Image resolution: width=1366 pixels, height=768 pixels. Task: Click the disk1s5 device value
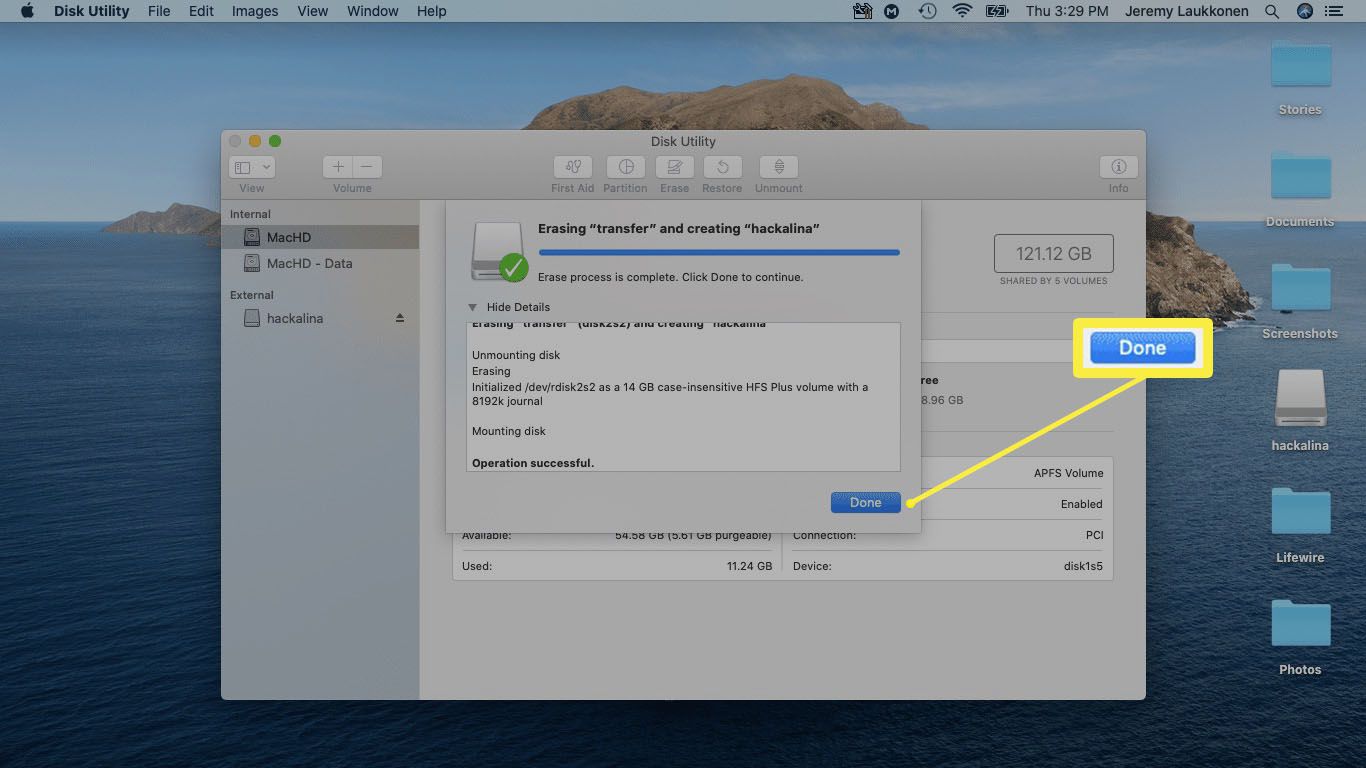click(1083, 566)
